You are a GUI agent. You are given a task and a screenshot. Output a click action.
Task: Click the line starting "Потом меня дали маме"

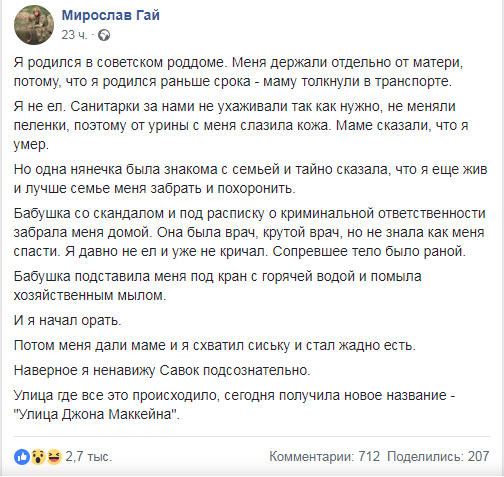pos(215,345)
